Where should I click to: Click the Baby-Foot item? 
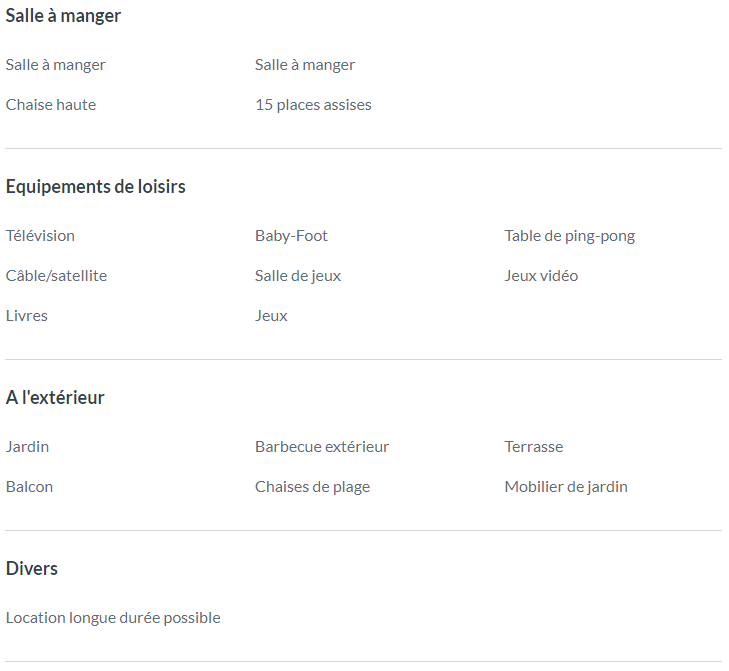tap(292, 236)
